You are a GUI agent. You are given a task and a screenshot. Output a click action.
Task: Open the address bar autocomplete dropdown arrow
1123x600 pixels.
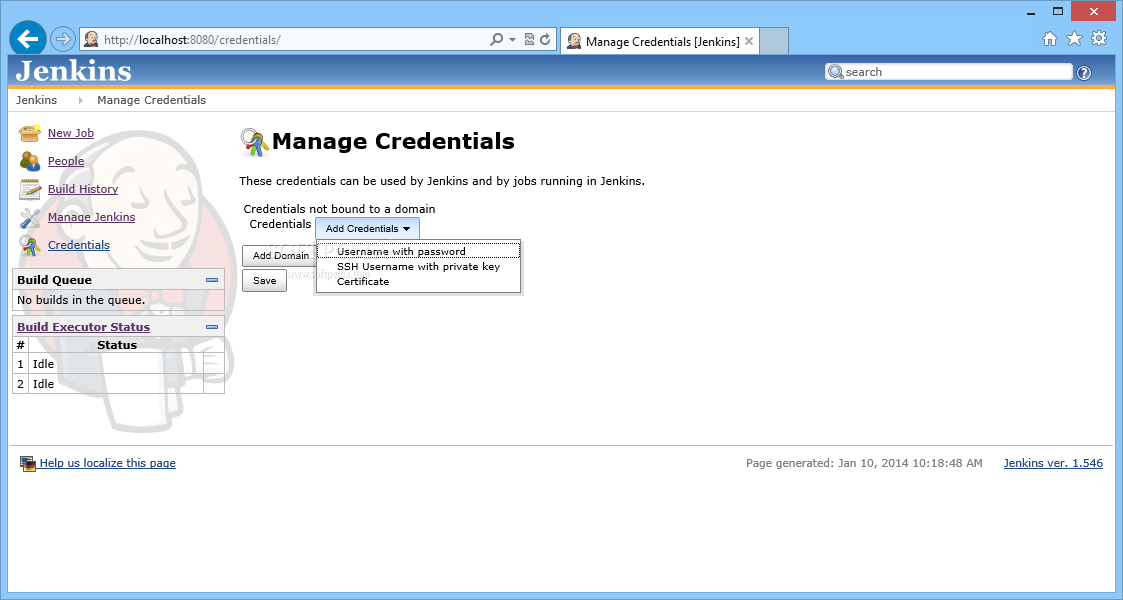[x=512, y=39]
